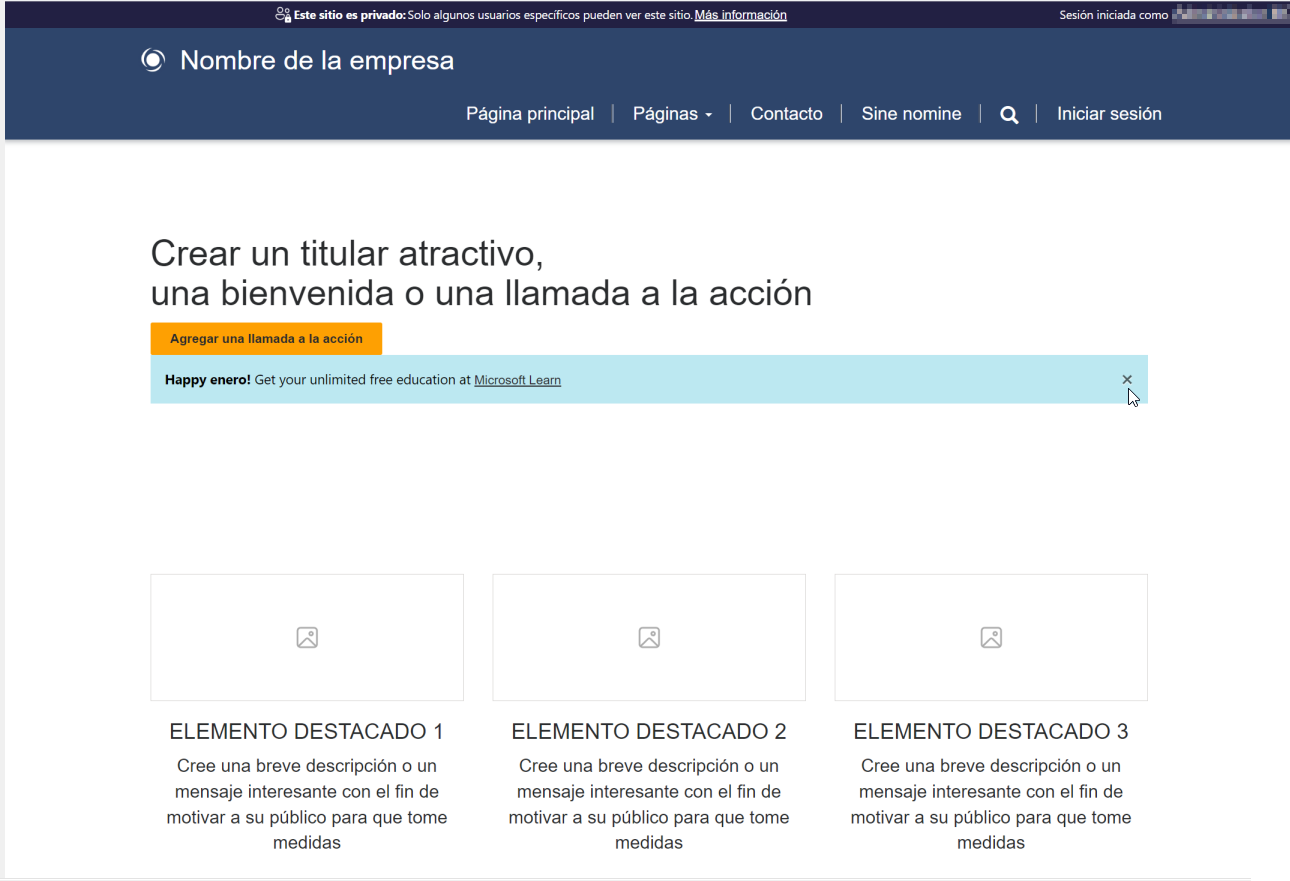Click the Elemento destacado 2 image placeholder icon
This screenshot has width=1290, height=881.
[x=648, y=637]
